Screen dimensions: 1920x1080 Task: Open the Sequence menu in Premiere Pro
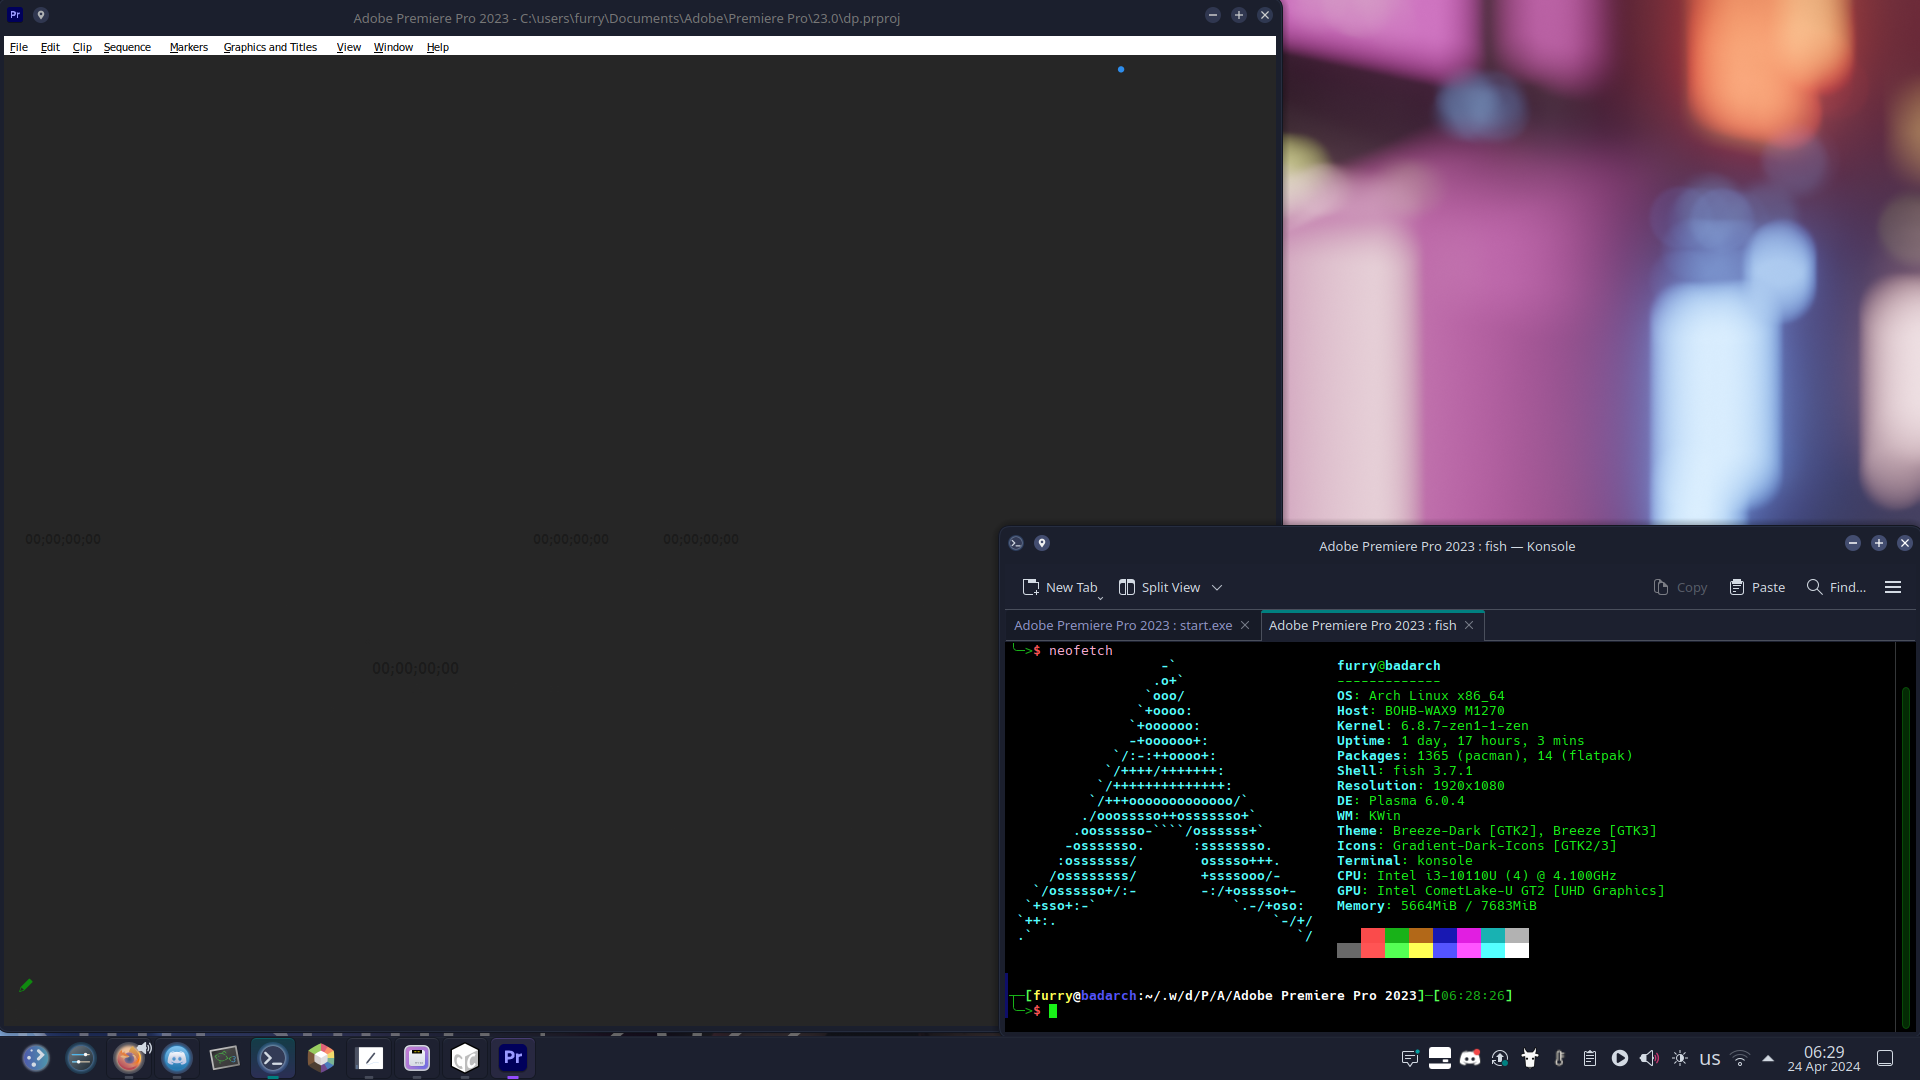click(x=127, y=47)
